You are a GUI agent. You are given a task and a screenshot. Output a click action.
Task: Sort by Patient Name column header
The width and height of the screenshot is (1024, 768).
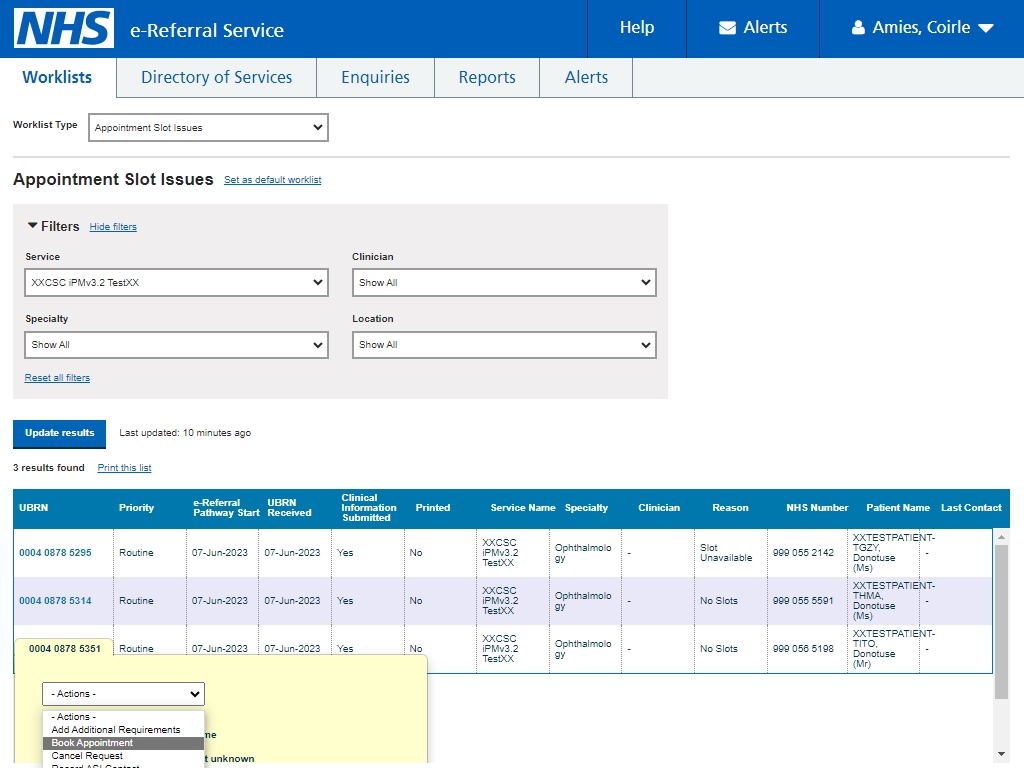[898, 507]
